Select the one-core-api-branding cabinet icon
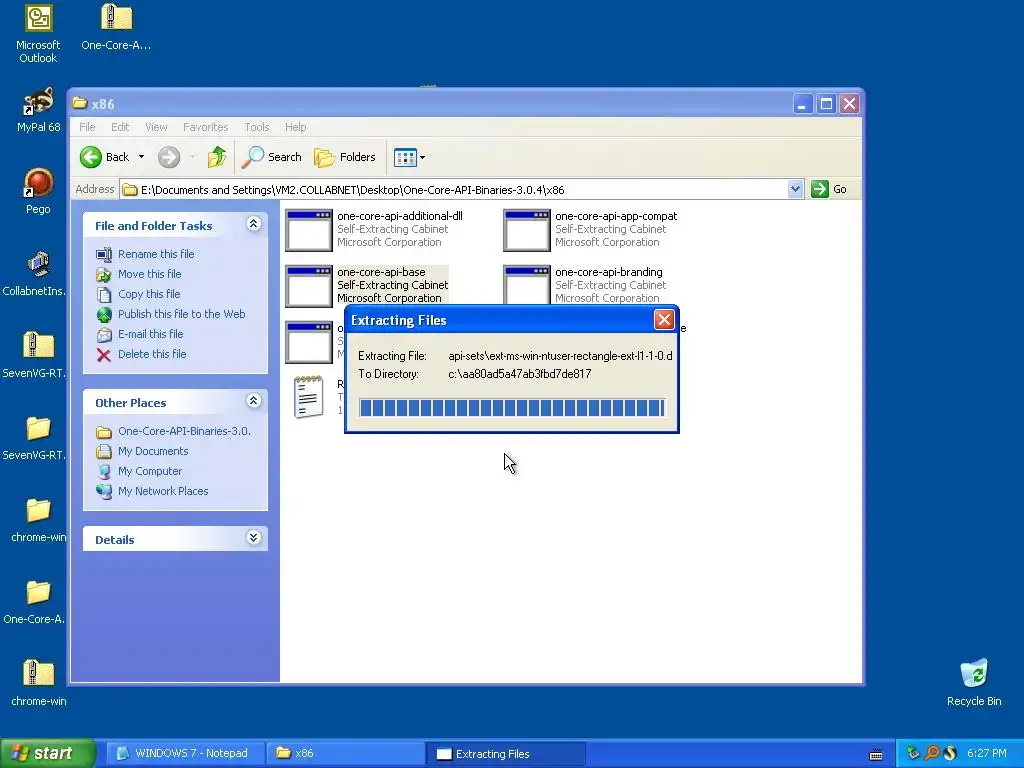 [527, 285]
